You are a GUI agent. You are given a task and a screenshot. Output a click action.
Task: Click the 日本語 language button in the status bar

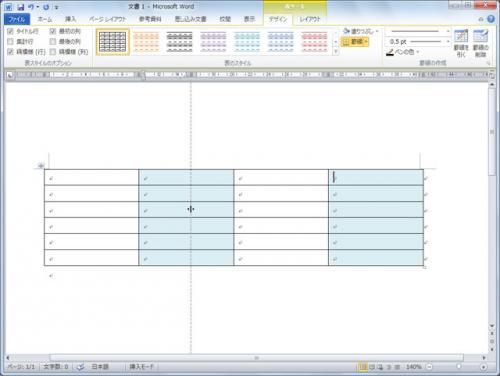tap(100, 367)
